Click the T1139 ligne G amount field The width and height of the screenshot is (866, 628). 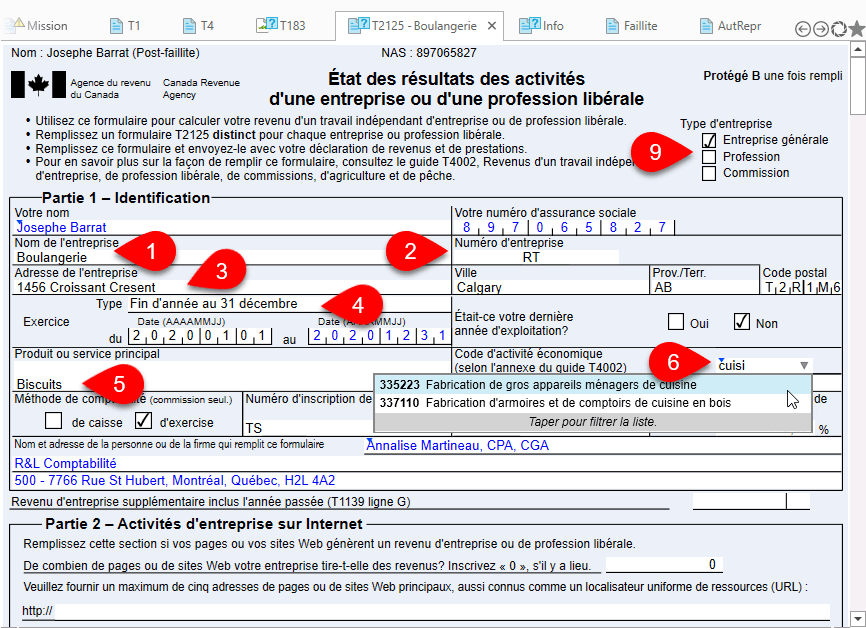[x=751, y=502]
